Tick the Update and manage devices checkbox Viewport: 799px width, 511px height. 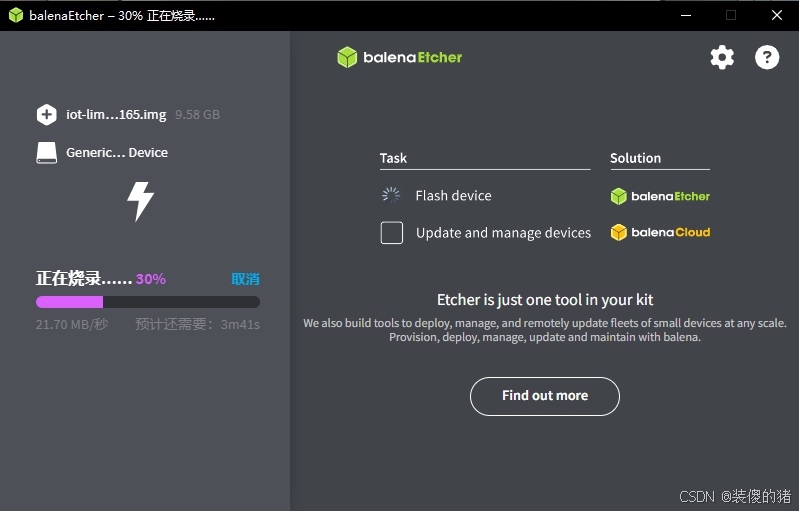[391, 233]
